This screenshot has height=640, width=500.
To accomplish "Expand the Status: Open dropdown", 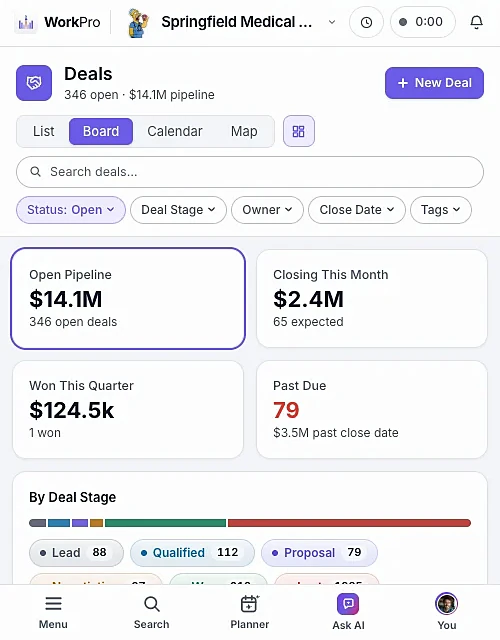I will coord(71,210).
